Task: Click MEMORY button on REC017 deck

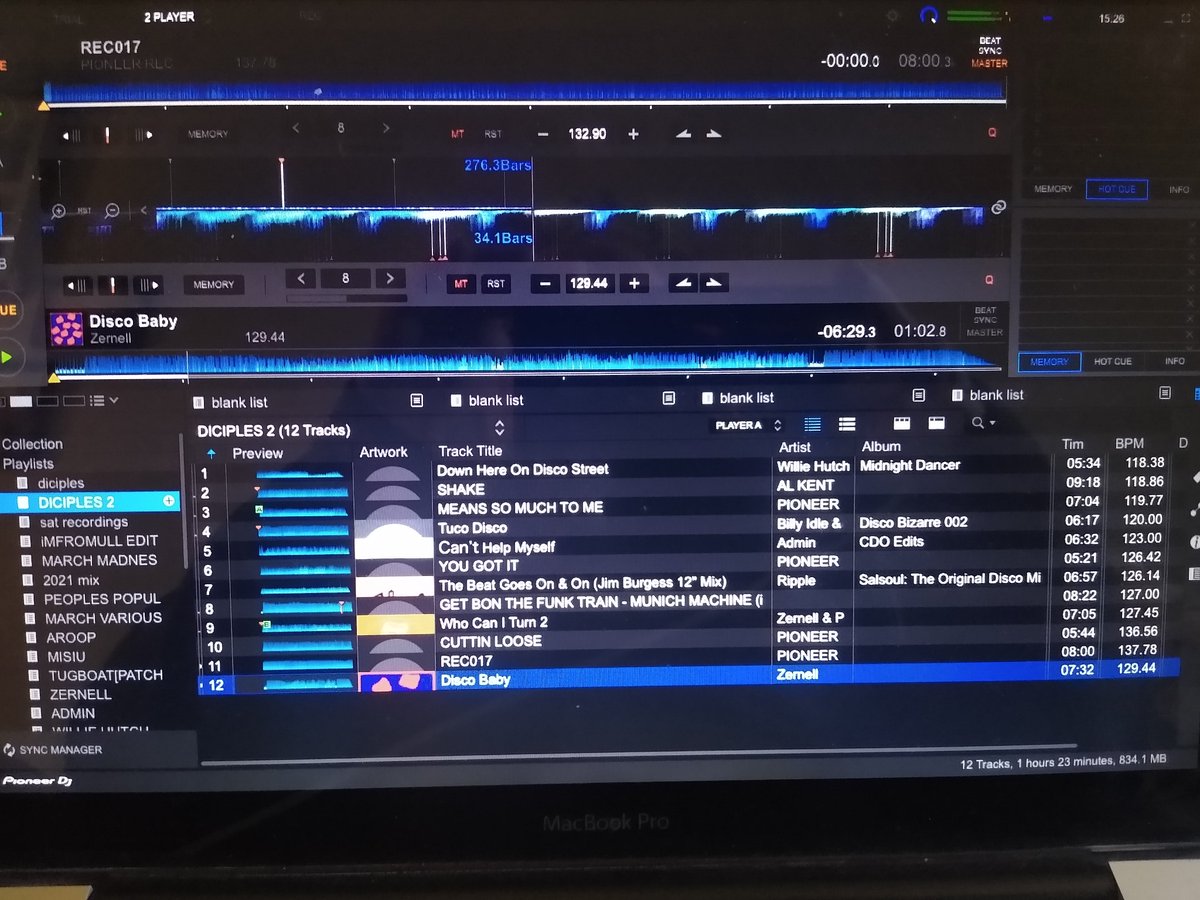Action: click(x=208, y=134)
